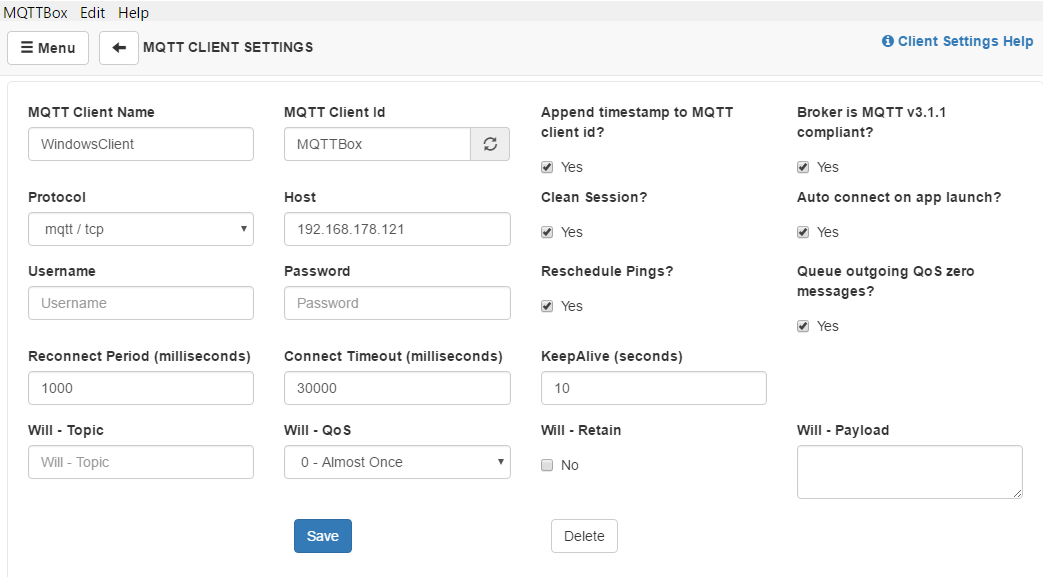Enable the Will - Retain checkbox

pos(547,465)
